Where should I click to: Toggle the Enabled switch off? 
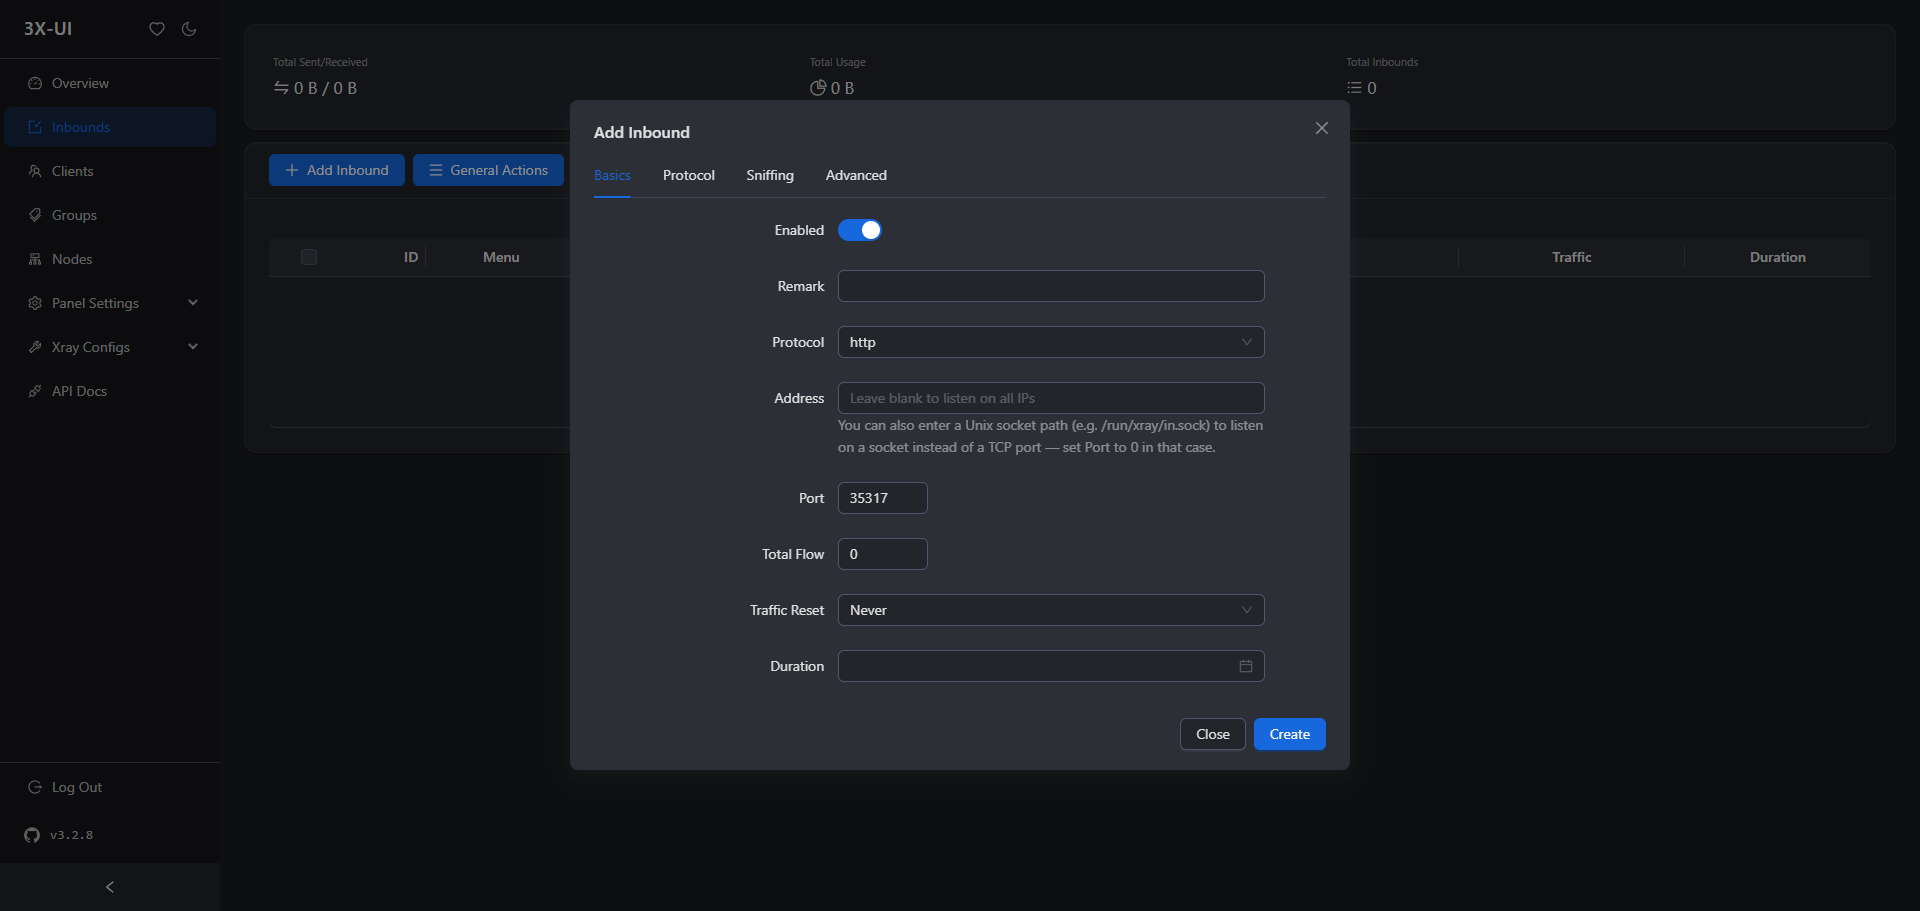pos(860,230)
